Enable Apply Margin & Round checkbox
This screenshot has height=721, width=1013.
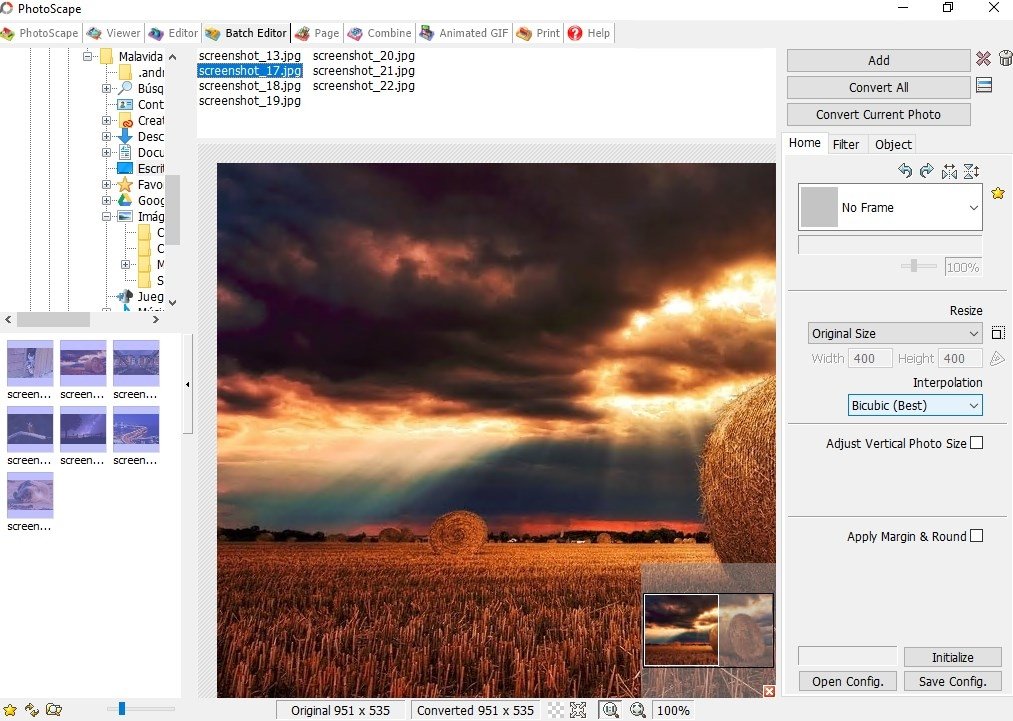click(x=976, y=536)
